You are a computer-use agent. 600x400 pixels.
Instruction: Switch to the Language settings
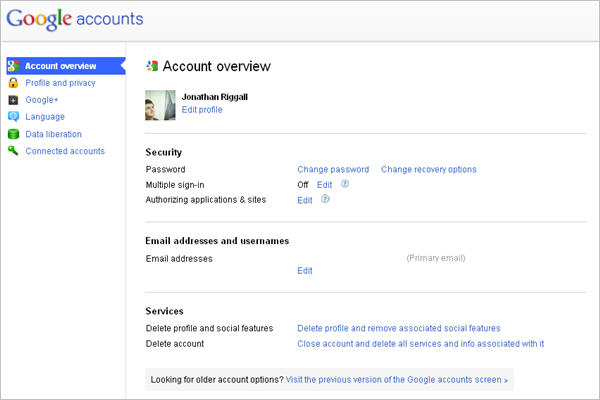click(44, 117)
